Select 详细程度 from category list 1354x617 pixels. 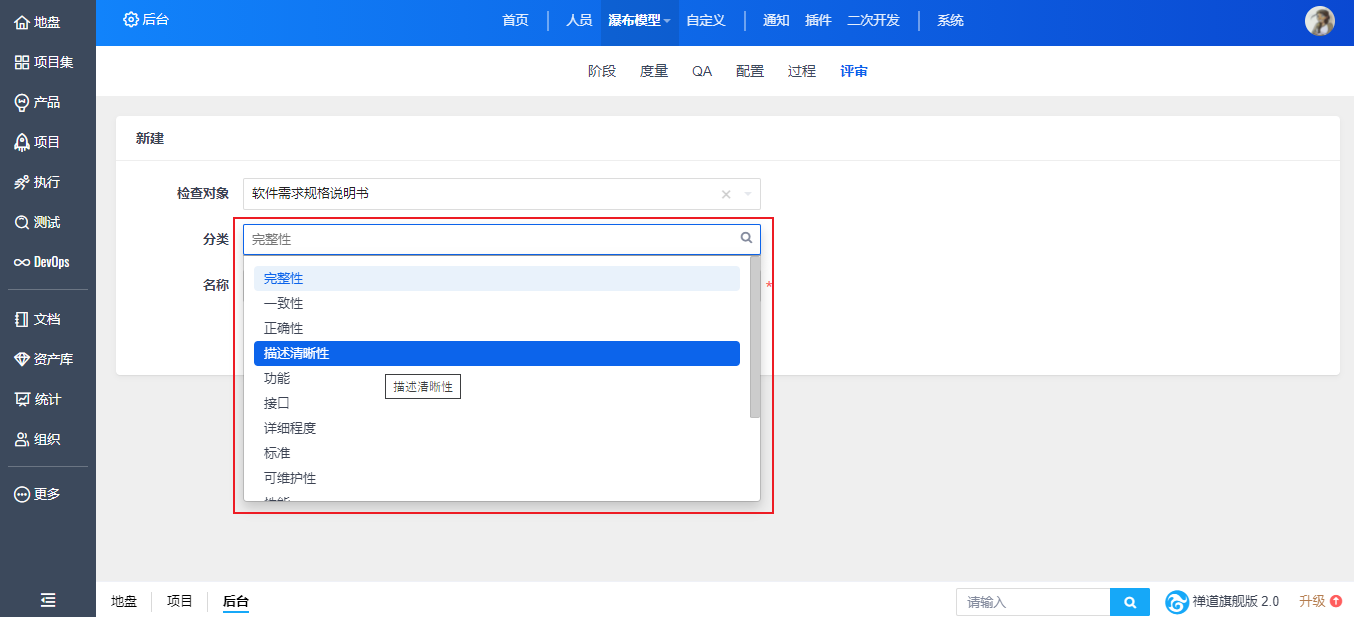(497, 428)
